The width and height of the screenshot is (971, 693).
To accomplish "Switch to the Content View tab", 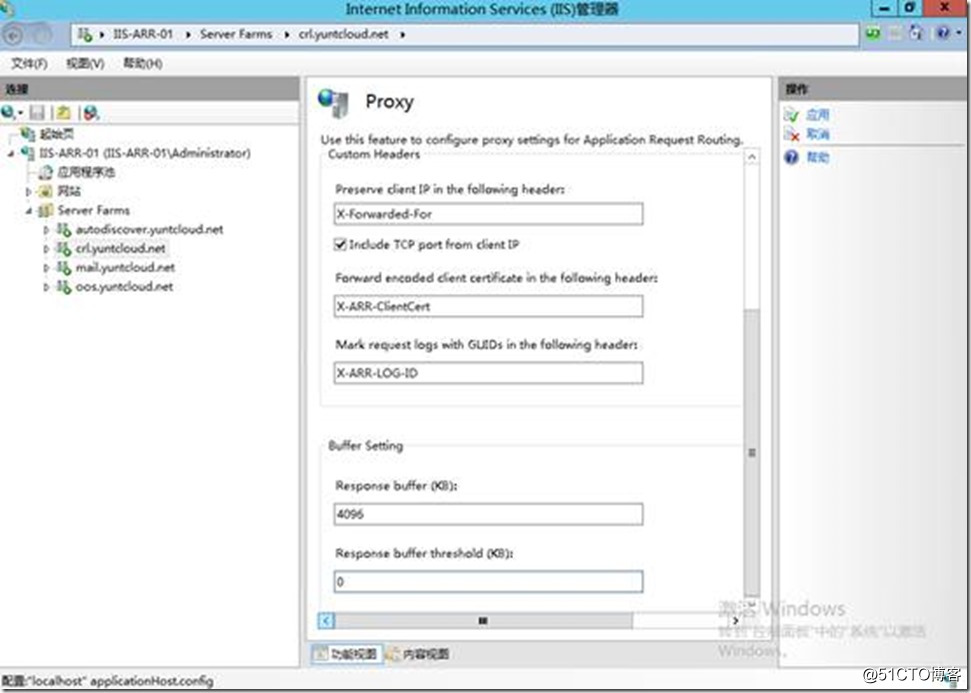I will [418, 654].
